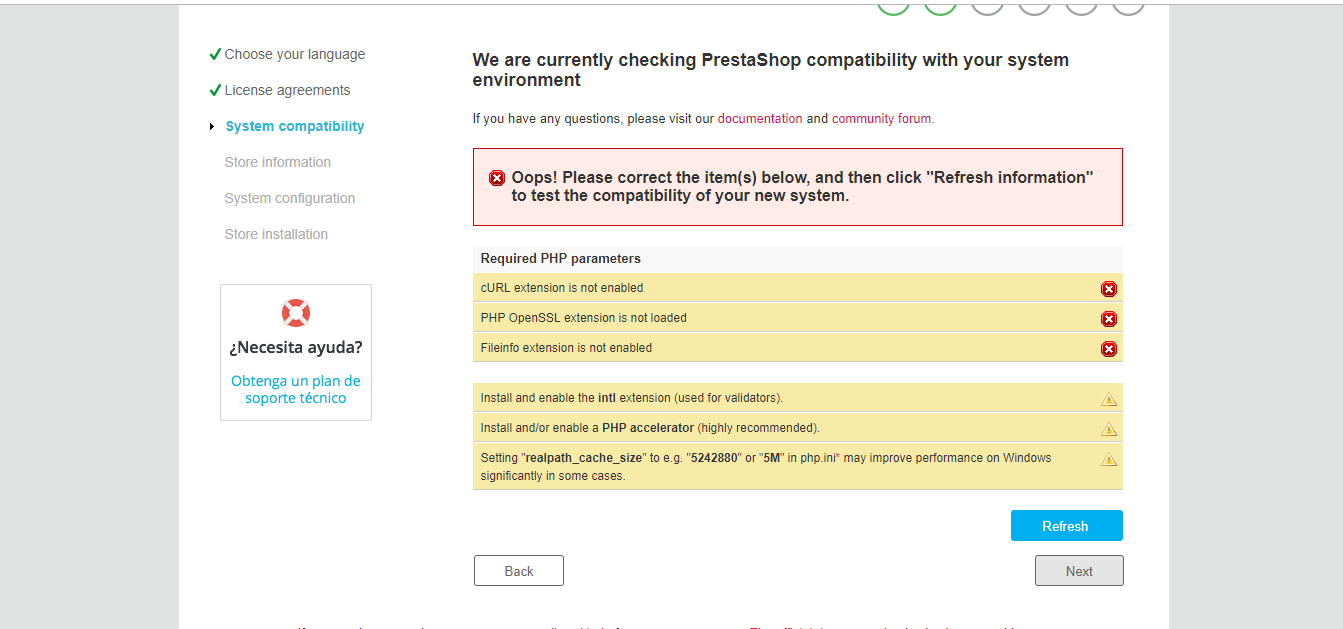Click the error icon for PHP OpenSSL extension
Image resolution: width=1343 pixels, height=629 pixels.
coord(1108,319)
